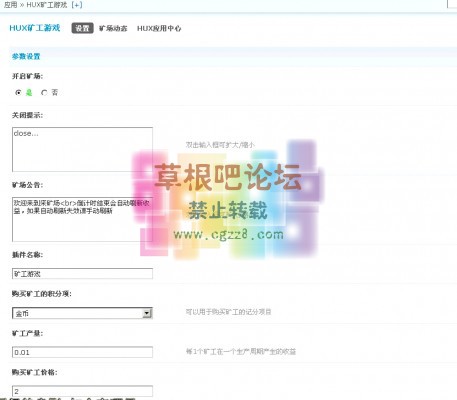Click the 购买矿工的积分项 label

click(x=42, y=294)
